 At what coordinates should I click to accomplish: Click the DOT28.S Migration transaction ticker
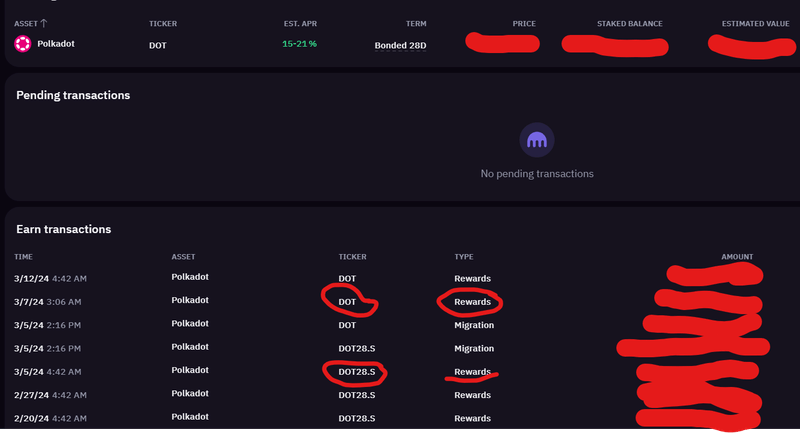coord(359,349)
